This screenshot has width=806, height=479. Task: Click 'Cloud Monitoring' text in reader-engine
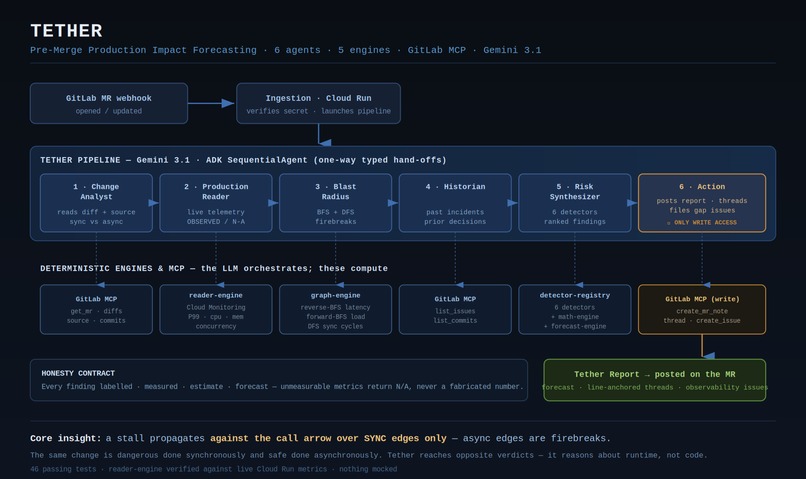pos(216,307)
